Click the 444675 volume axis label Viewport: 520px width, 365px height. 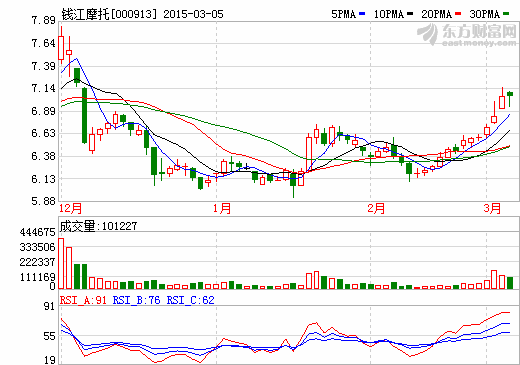coord(37,232)
